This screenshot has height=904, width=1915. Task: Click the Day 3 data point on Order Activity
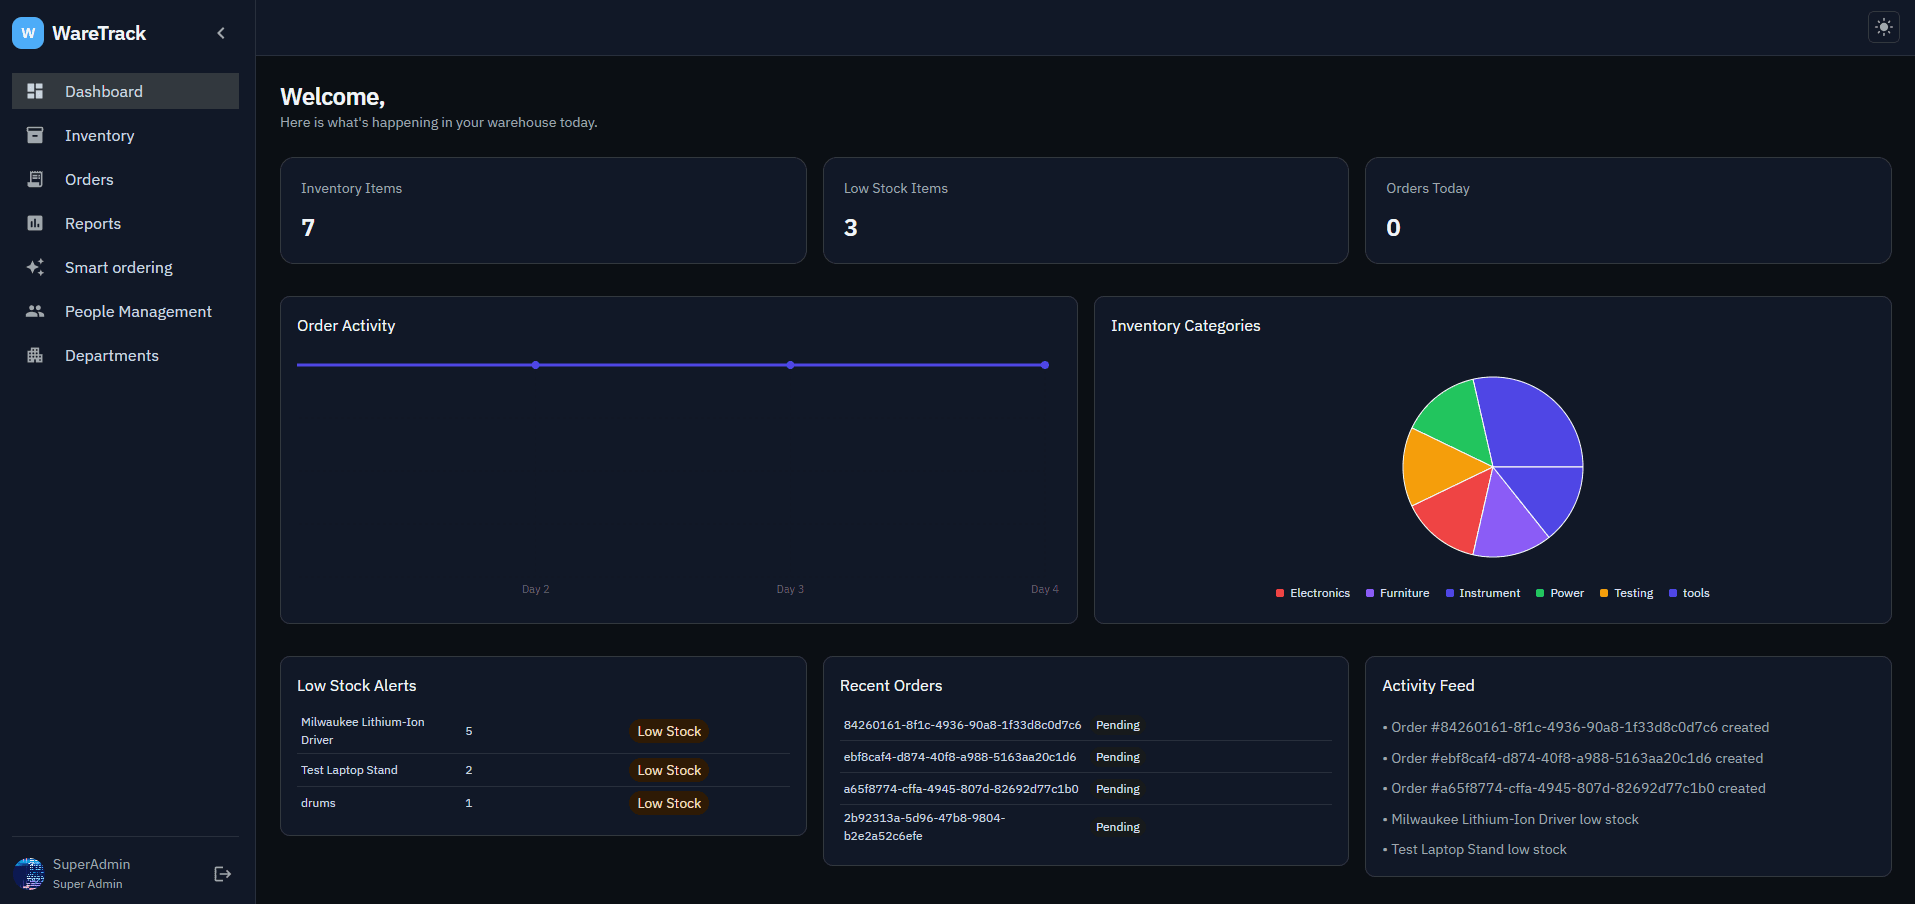point(790,365)
